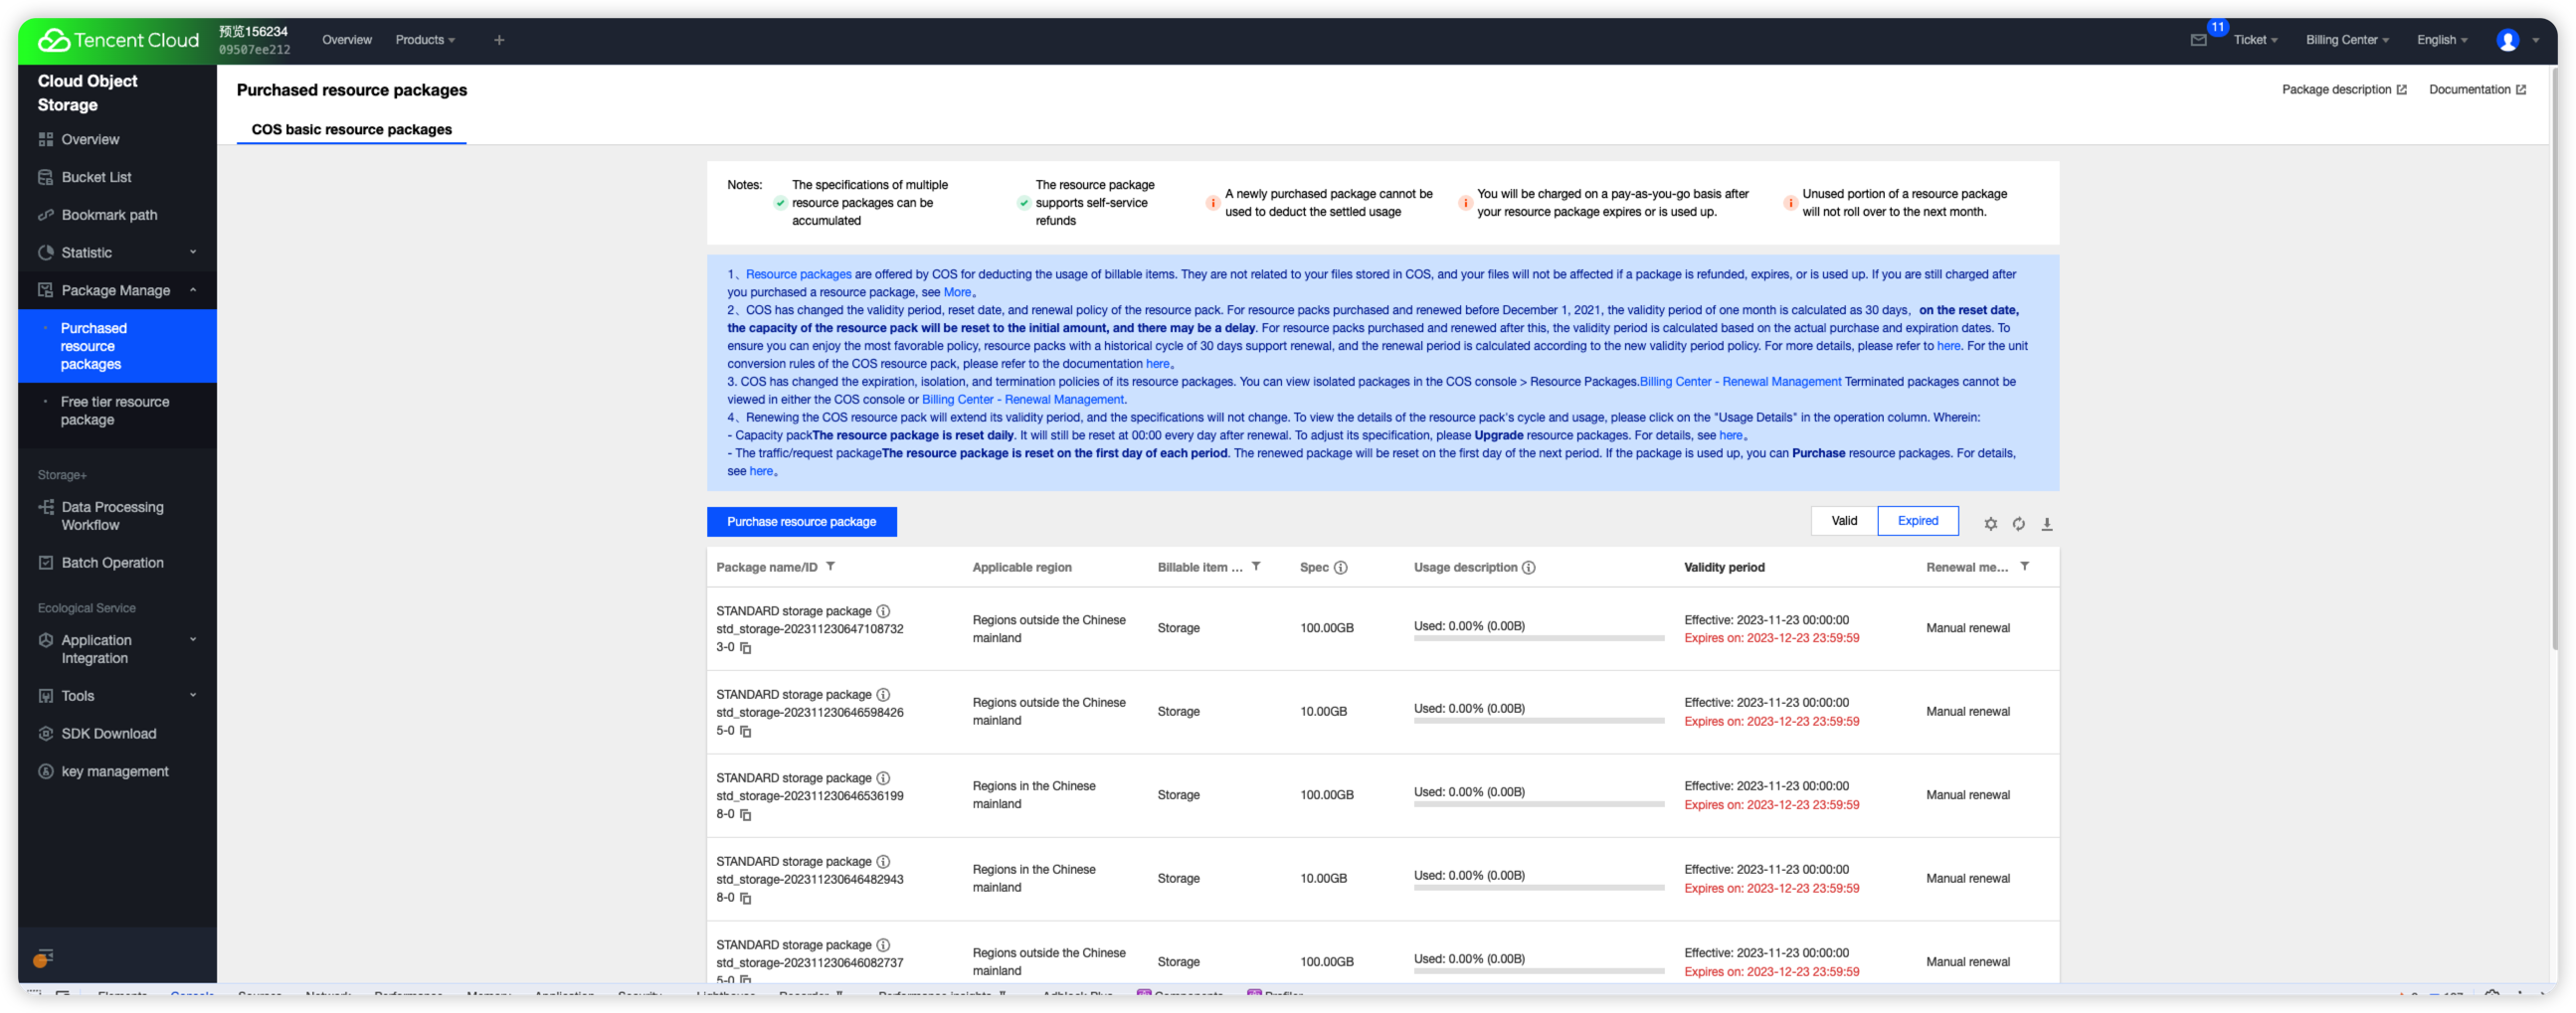Filter the Renewal method column
This screenshot has width=2576, height=1013.
pyautogui.click(x=2024, y=567)
